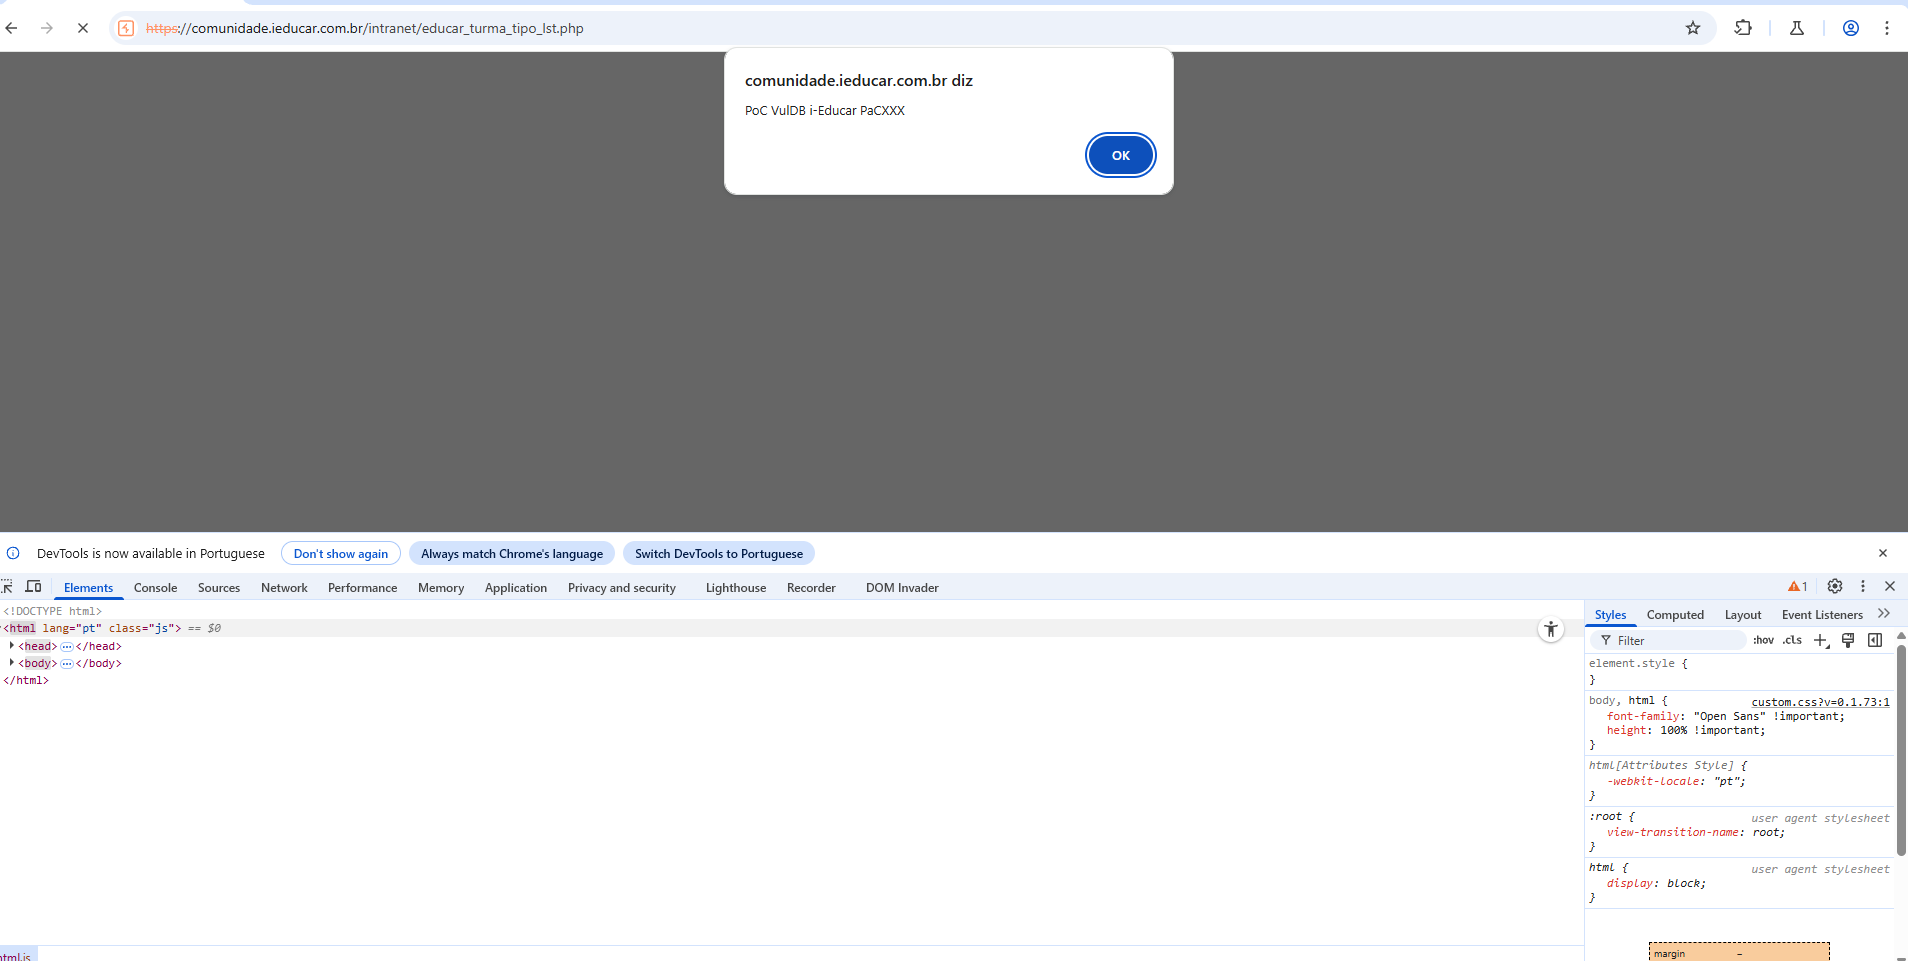Open DevTools settings gear
Viewport: 1908px width, 961px height.
[1835, 587]
